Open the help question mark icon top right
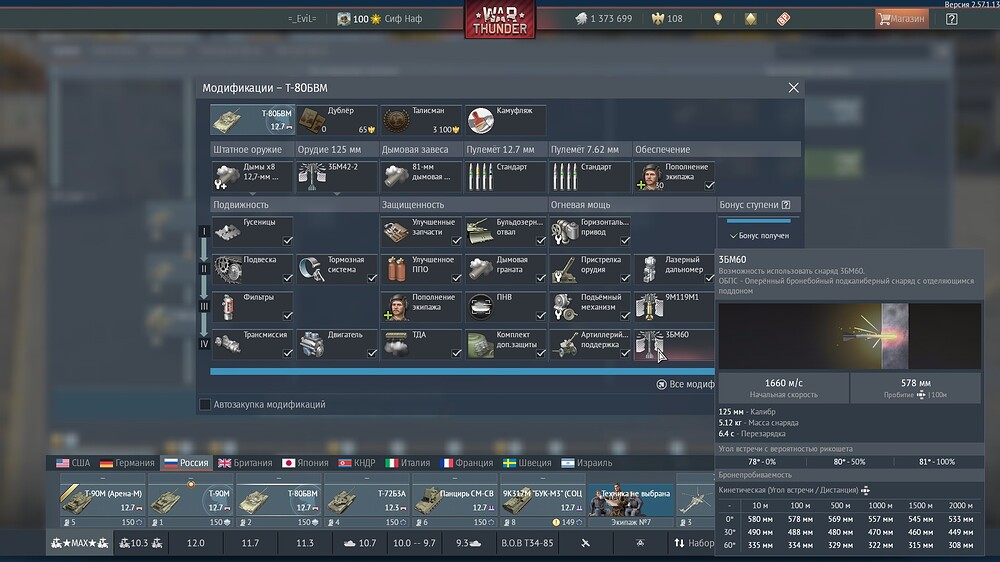Screen dimensions: 1000x562 951,19
